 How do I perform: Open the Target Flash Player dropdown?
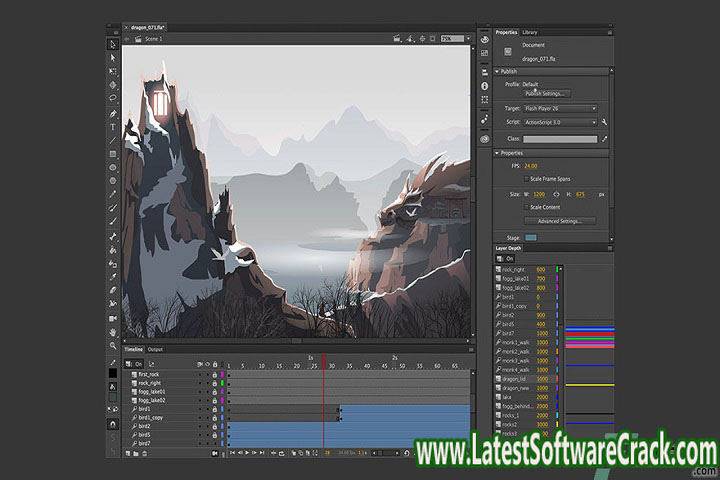click(x=561, y=108)
